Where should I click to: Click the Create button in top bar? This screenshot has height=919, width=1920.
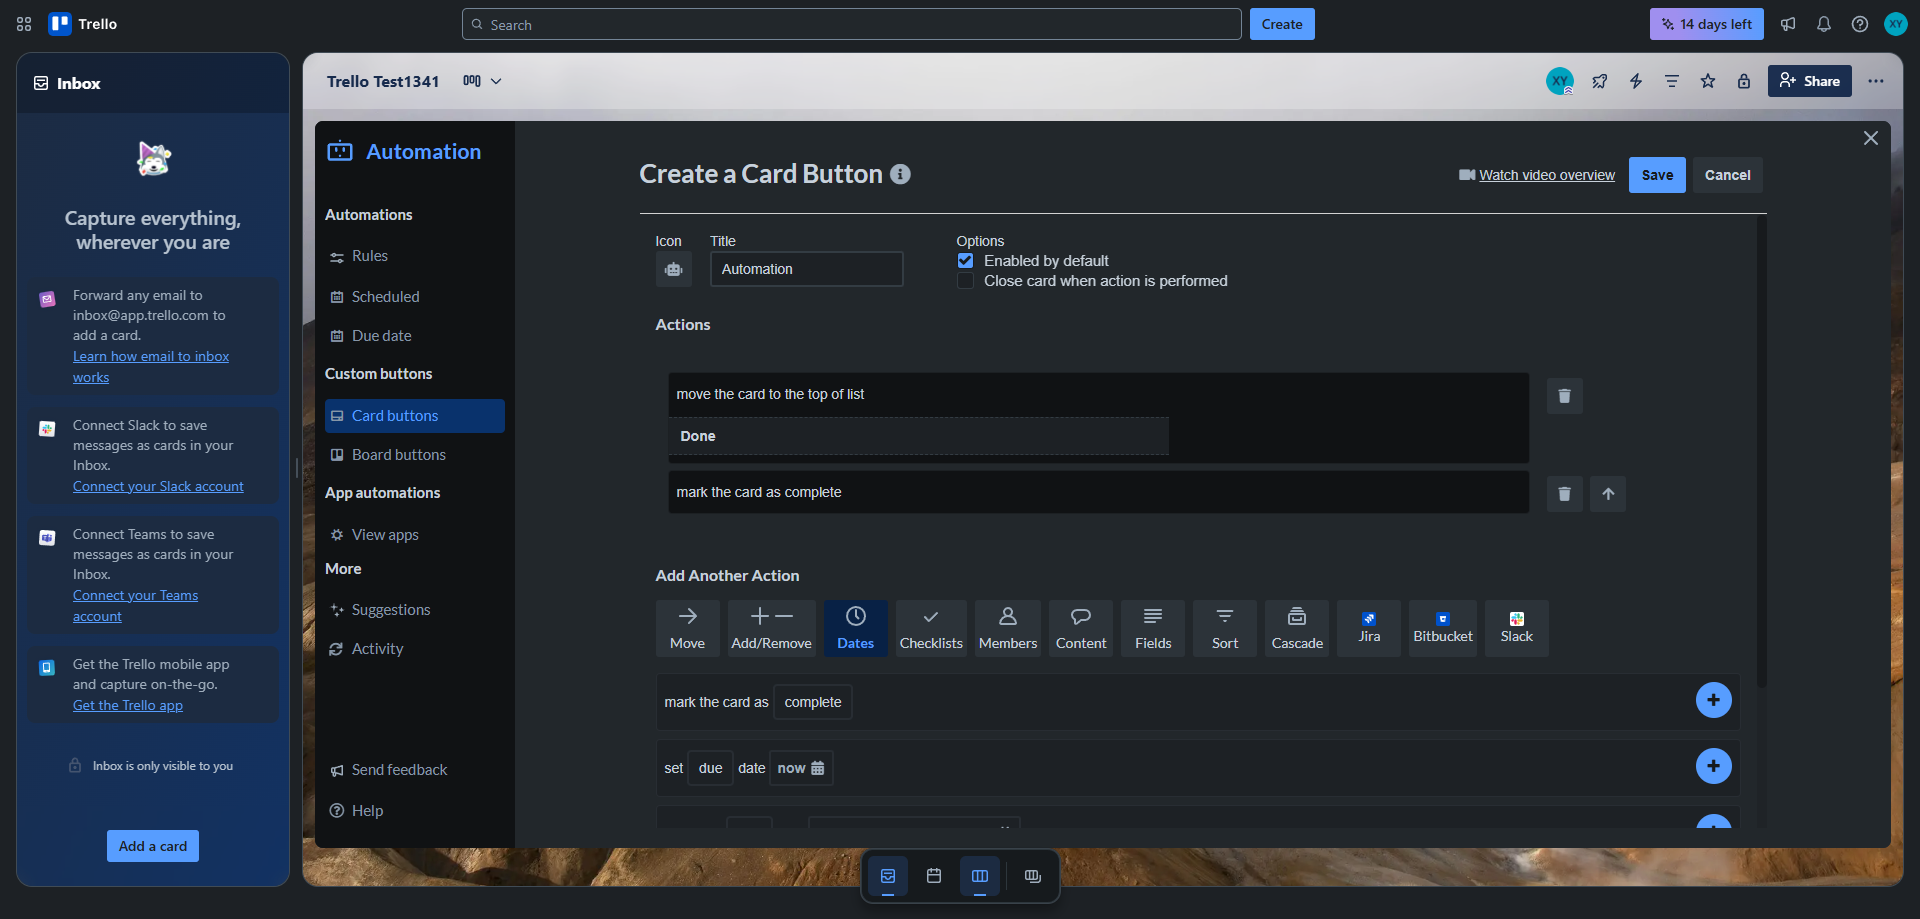pyautogui.click(x=1282, y=24)
